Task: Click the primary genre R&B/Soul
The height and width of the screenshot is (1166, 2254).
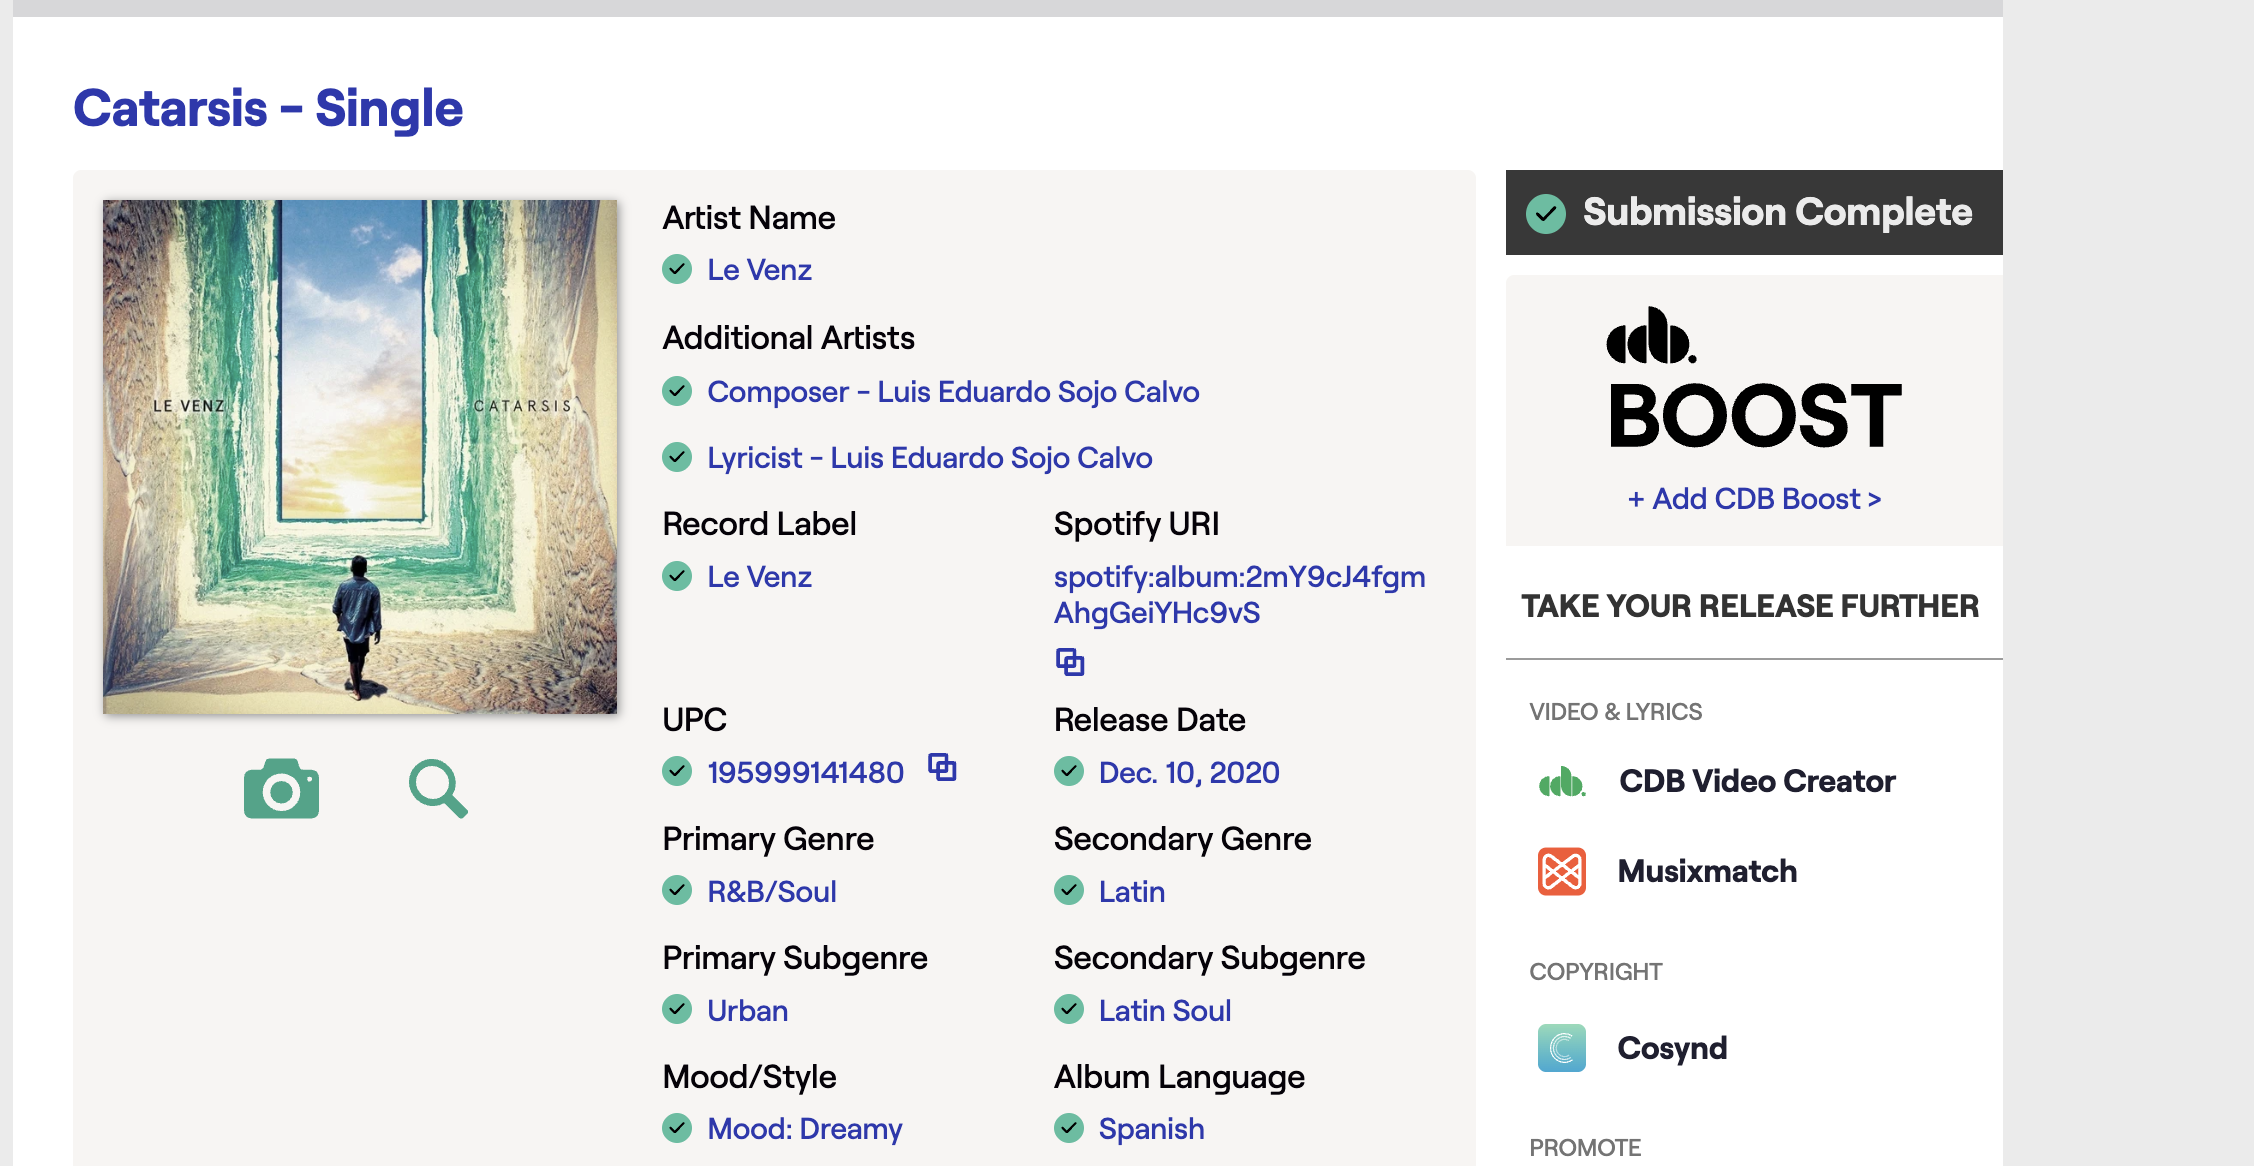Action: 772,891
